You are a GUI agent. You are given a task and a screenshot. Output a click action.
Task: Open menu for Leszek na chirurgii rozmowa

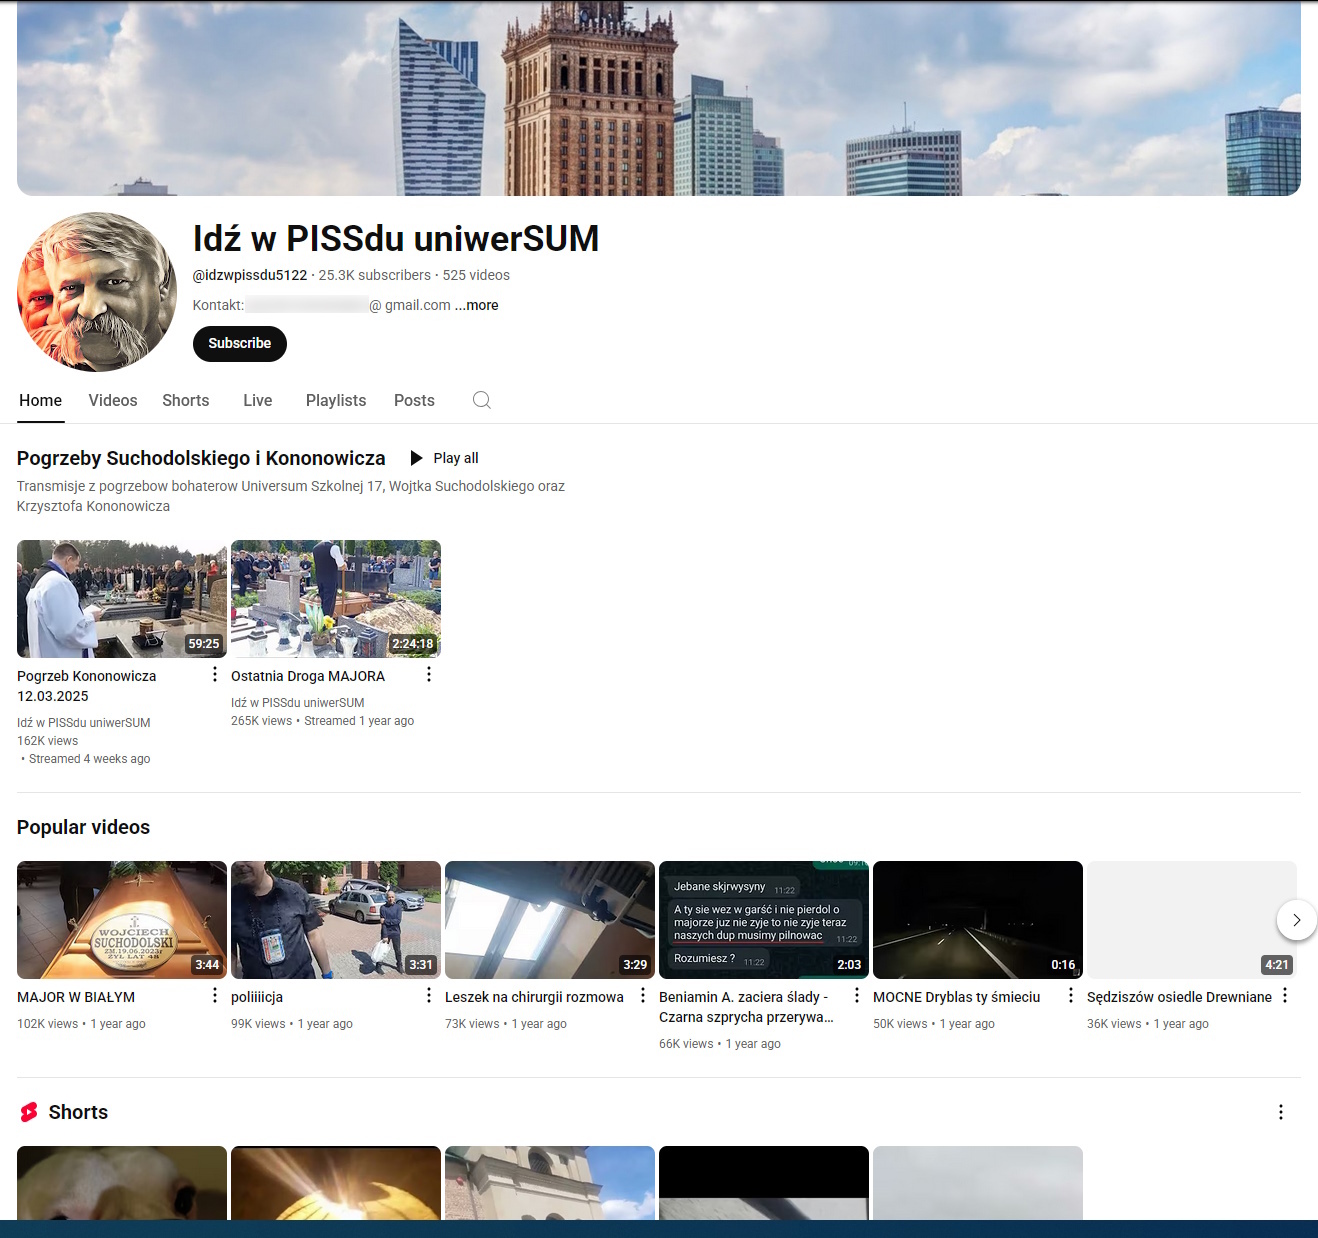click(x=643, y=996)
